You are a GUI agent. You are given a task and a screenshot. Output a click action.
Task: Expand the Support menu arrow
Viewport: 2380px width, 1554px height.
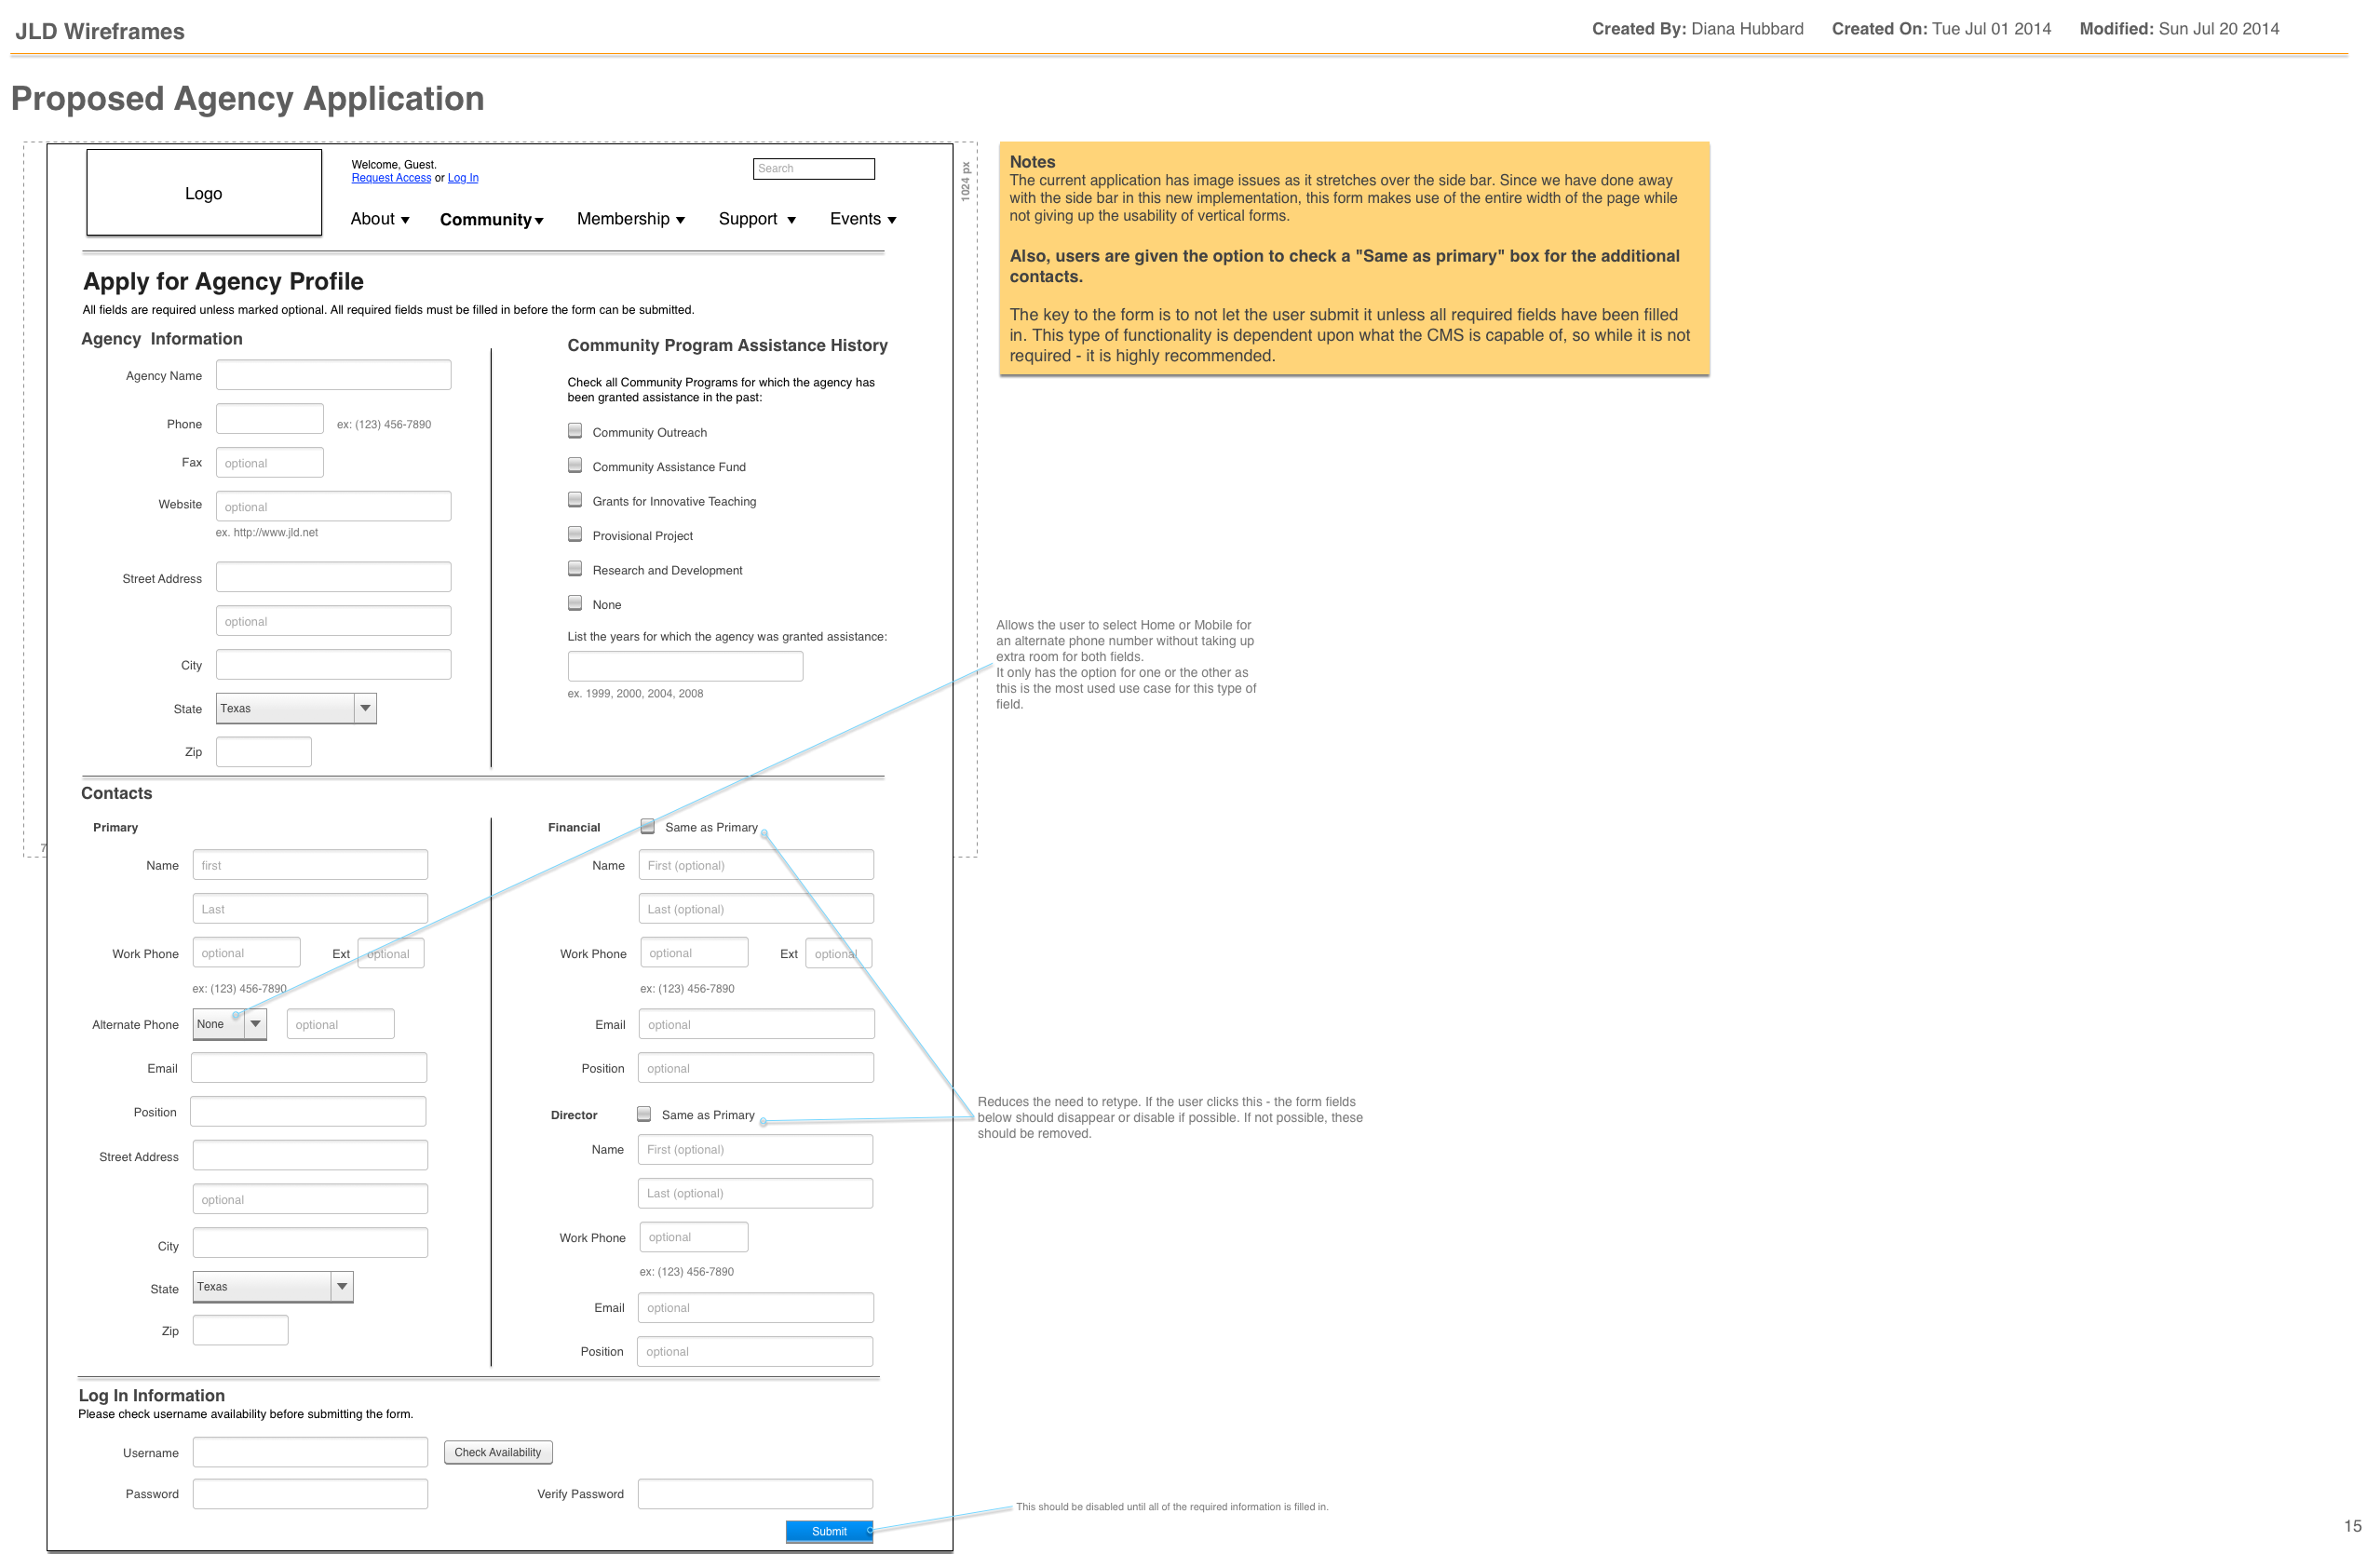791,220
